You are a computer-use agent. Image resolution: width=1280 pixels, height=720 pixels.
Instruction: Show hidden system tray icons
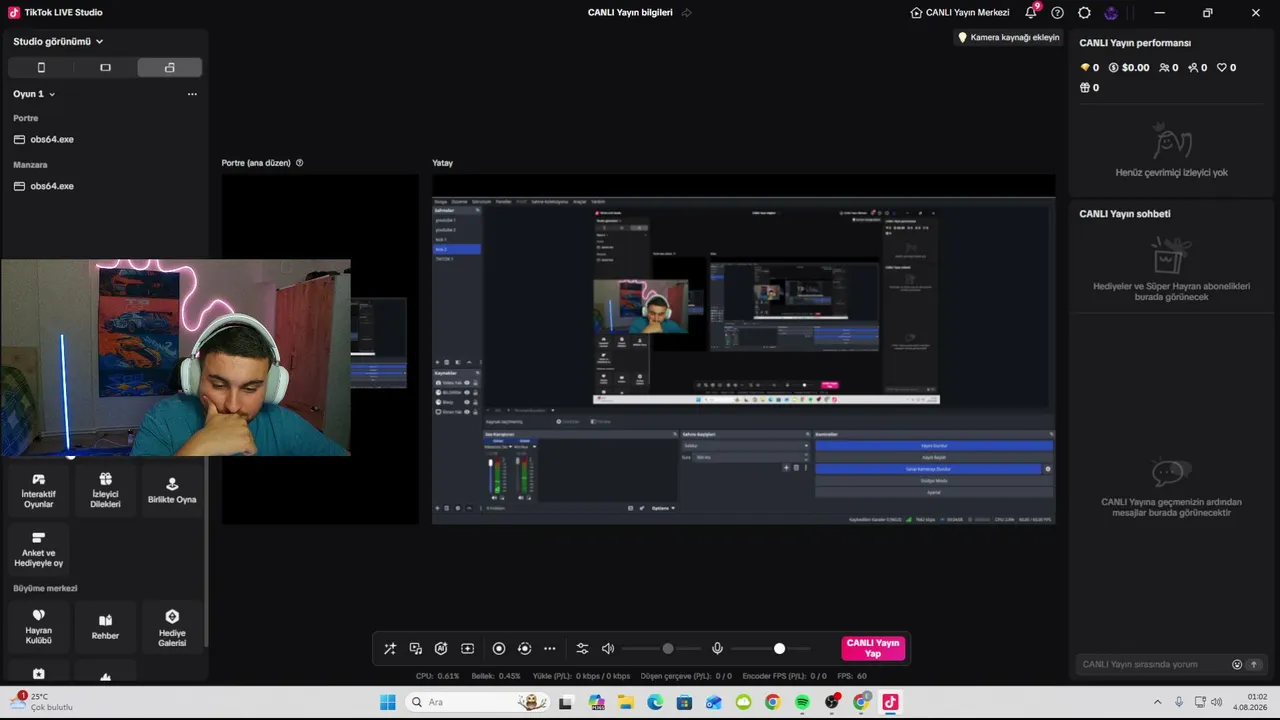point(1158,702)
